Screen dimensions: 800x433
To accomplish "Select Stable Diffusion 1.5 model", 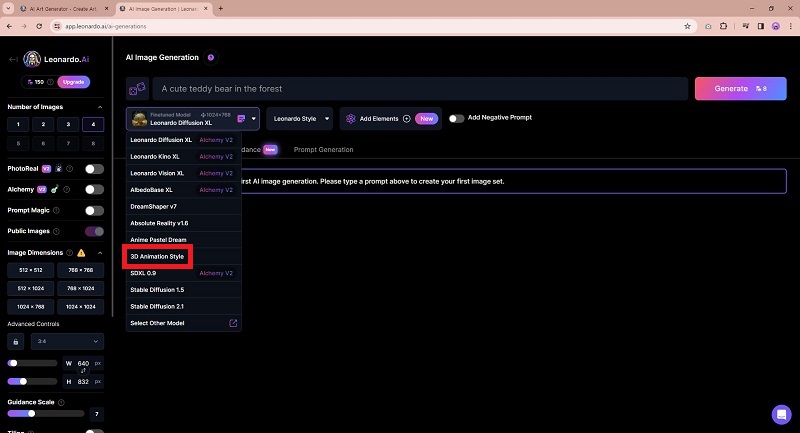I will [x=184, y=290].
